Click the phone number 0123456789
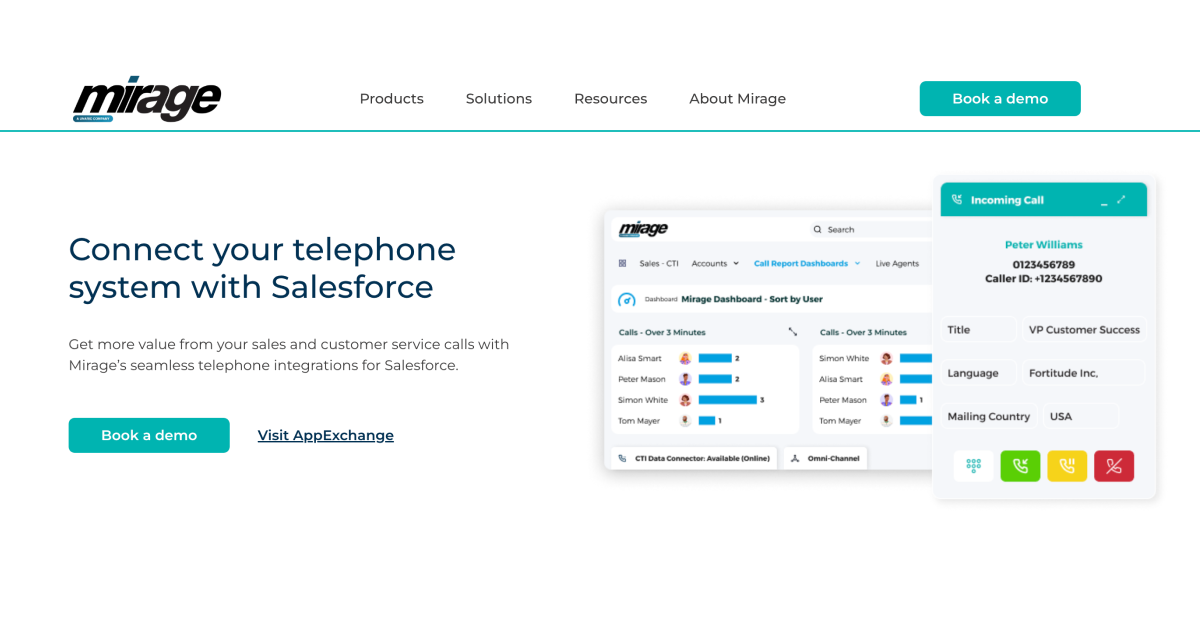This screenshot has height=630, width=1200. 1044,264
